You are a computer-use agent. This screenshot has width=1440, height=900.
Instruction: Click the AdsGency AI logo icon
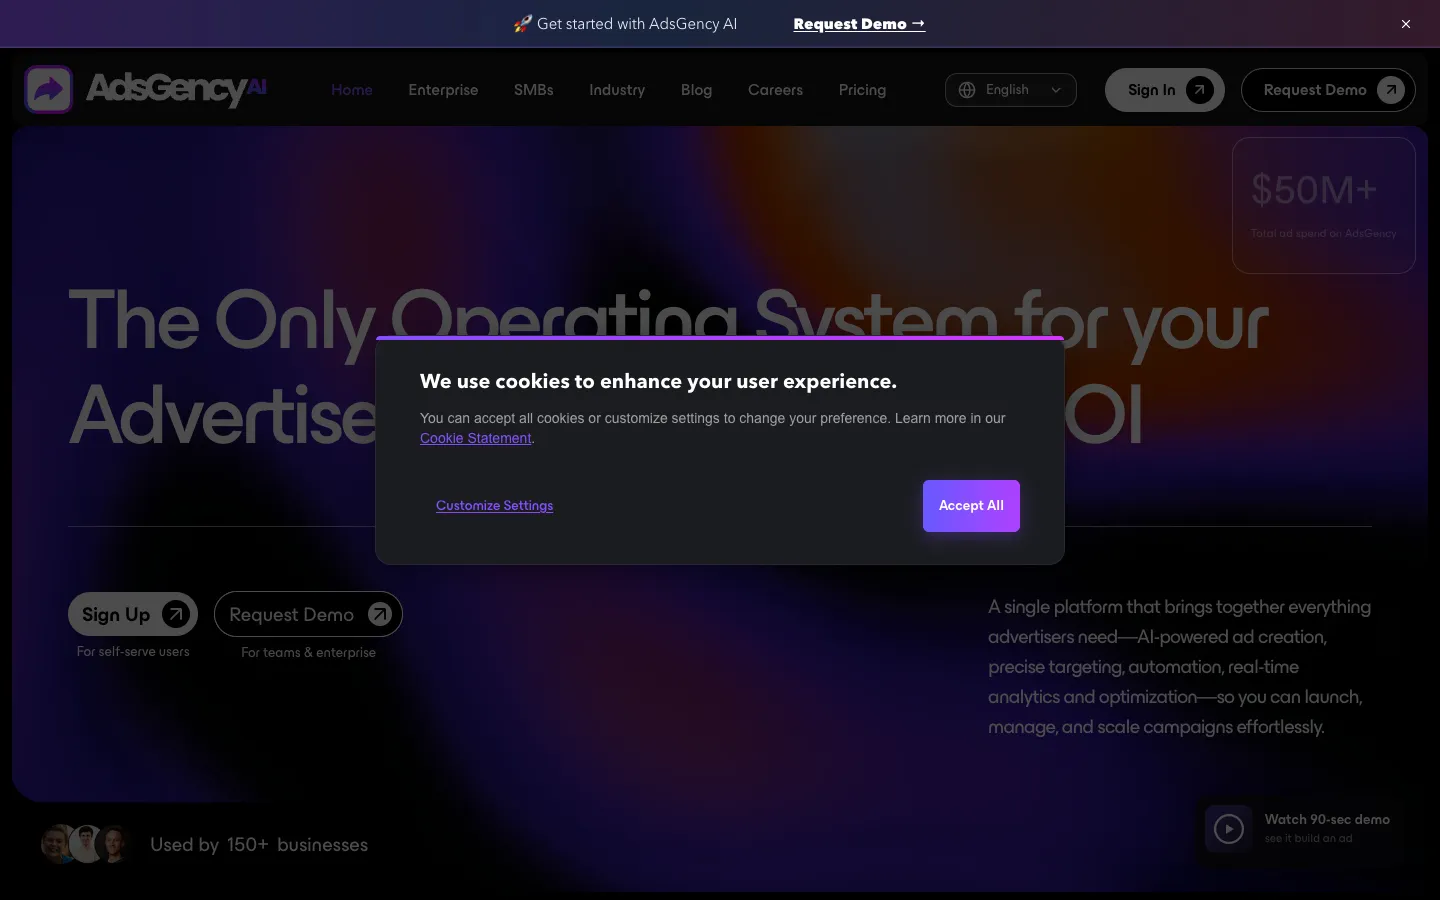point(48,90)
